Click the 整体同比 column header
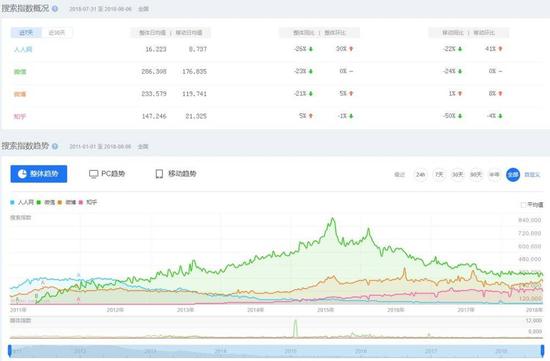Screen dimensions: 550x361 tap(304, 33)
